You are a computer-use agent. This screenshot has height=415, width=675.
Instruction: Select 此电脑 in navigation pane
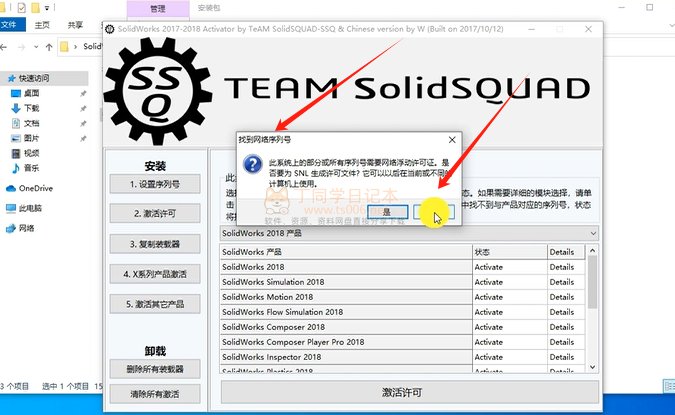pyautogui.click(x=24, y=208)
